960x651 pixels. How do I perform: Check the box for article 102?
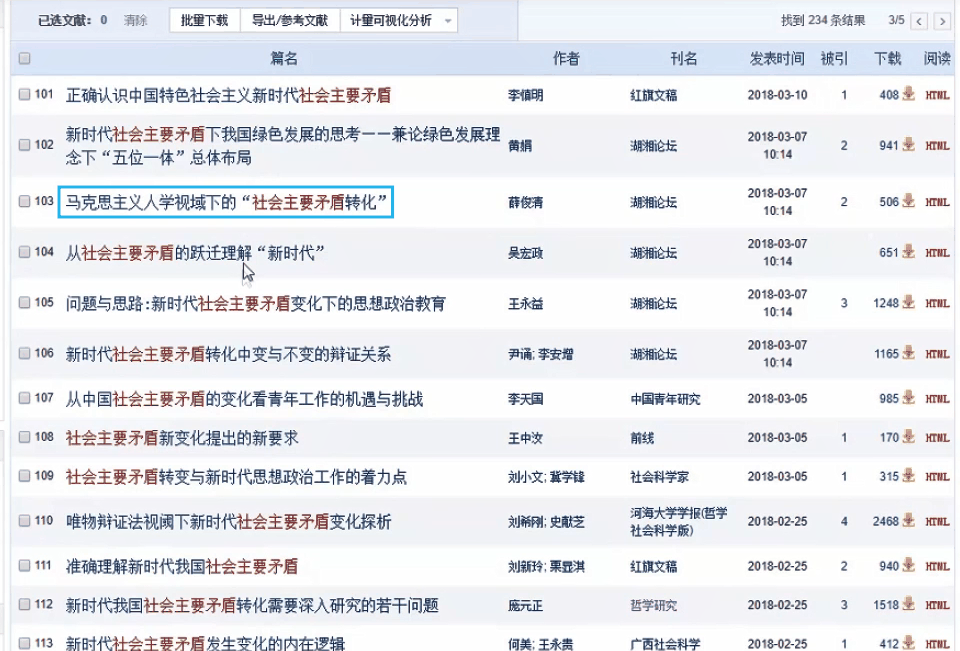point(24,145)
